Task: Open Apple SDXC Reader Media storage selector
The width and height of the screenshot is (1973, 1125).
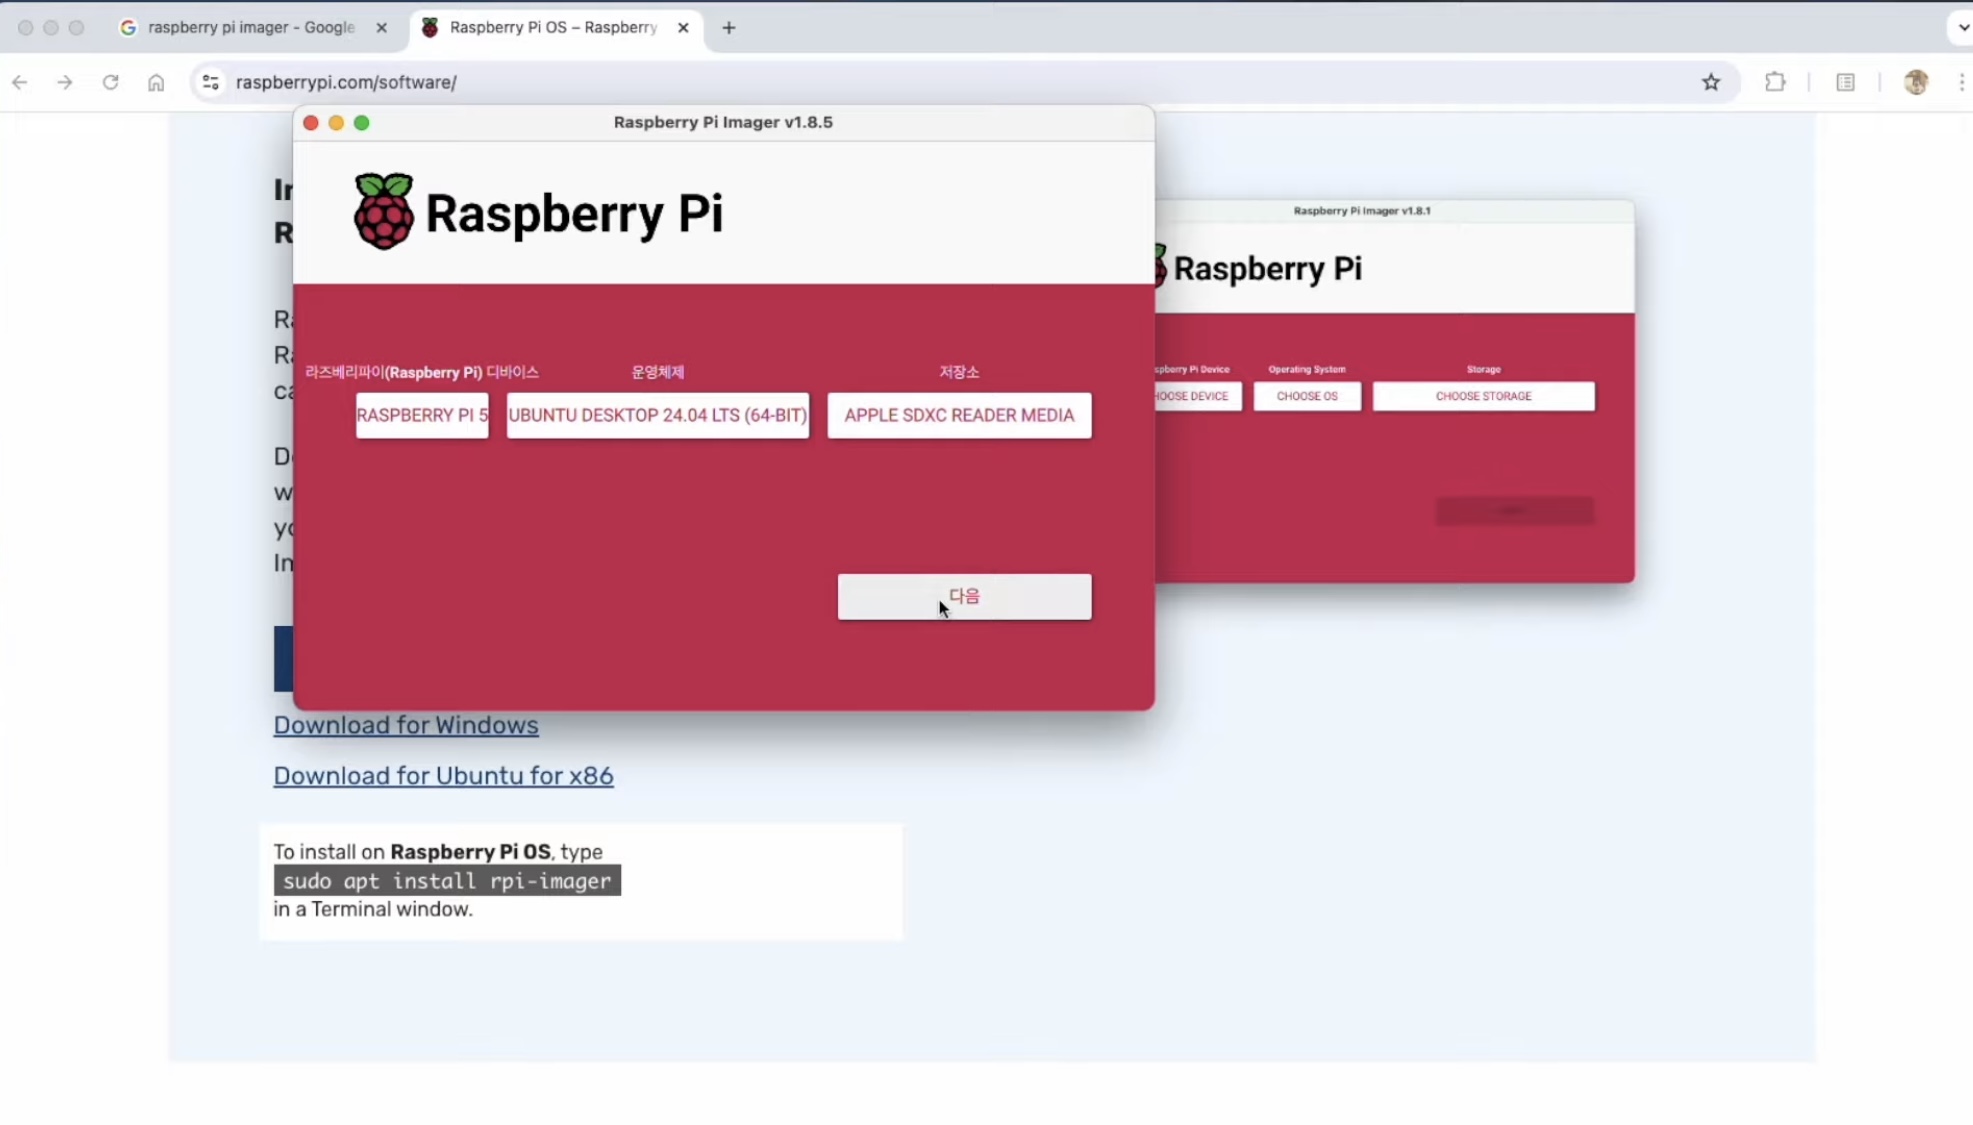Action: 959,415
